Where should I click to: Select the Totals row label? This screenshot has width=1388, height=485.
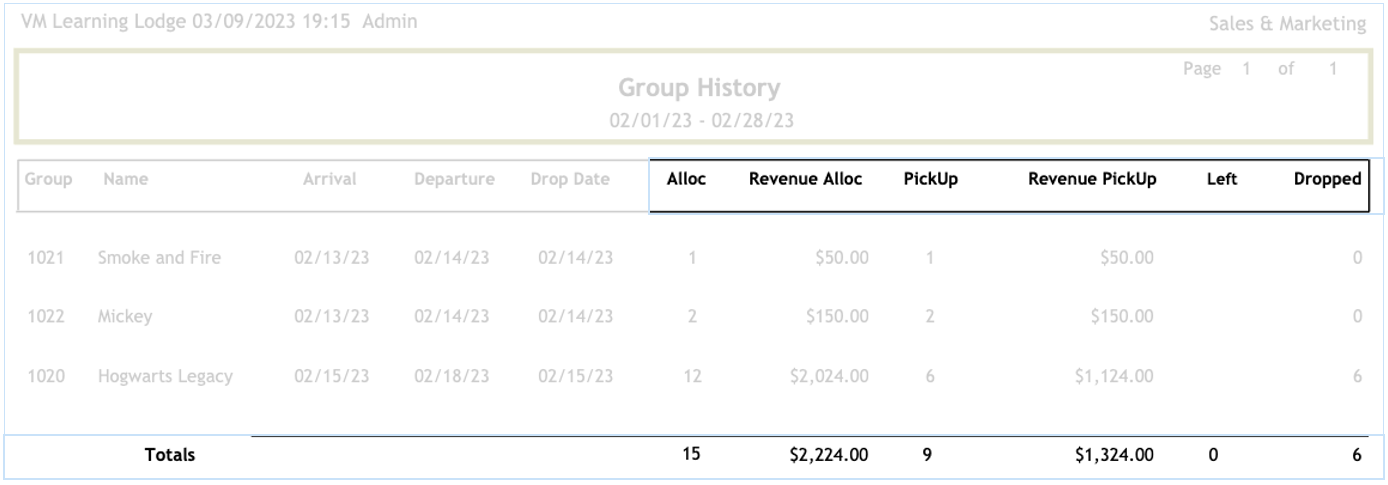(x=169, y=456)
